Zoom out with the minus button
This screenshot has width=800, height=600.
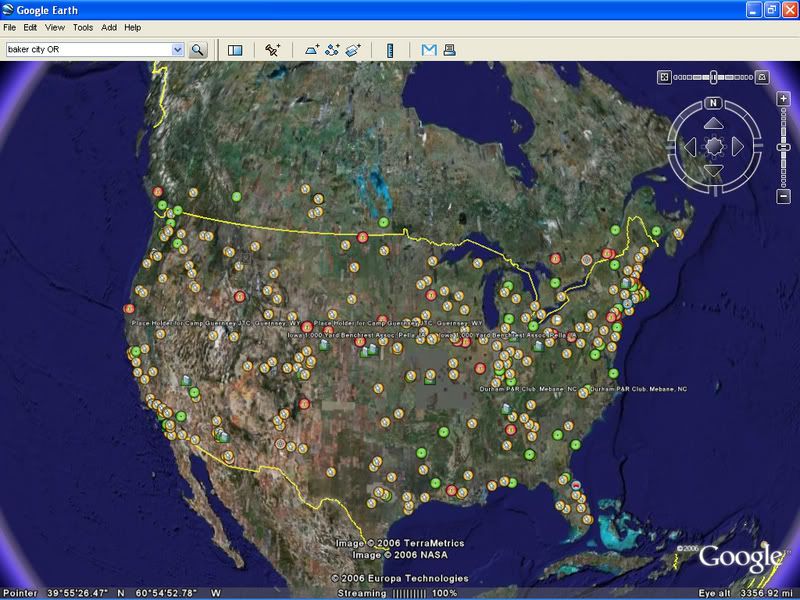[783, 196]
